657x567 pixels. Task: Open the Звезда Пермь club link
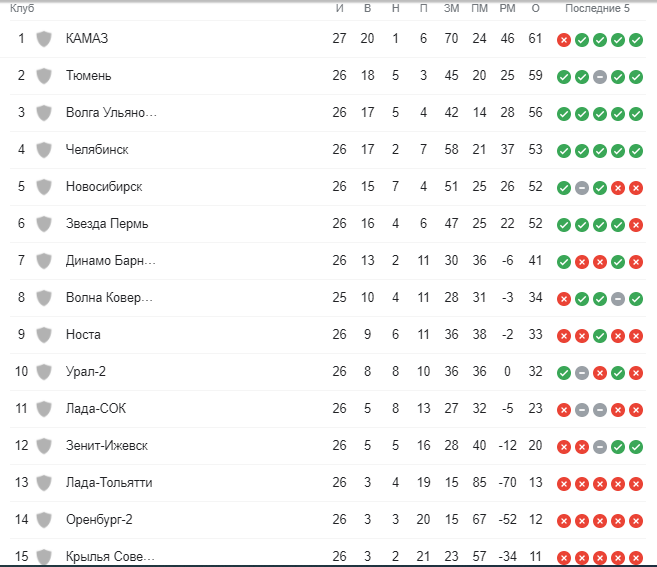pyautogui.click(x=106, y=224)
